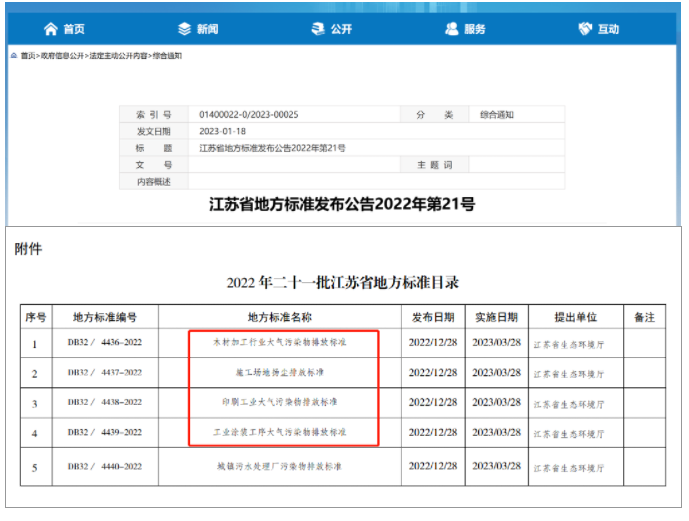The image size is (689, 521).
Task: Click the 发文日期 label cell
Action: (x=154, y=131)
